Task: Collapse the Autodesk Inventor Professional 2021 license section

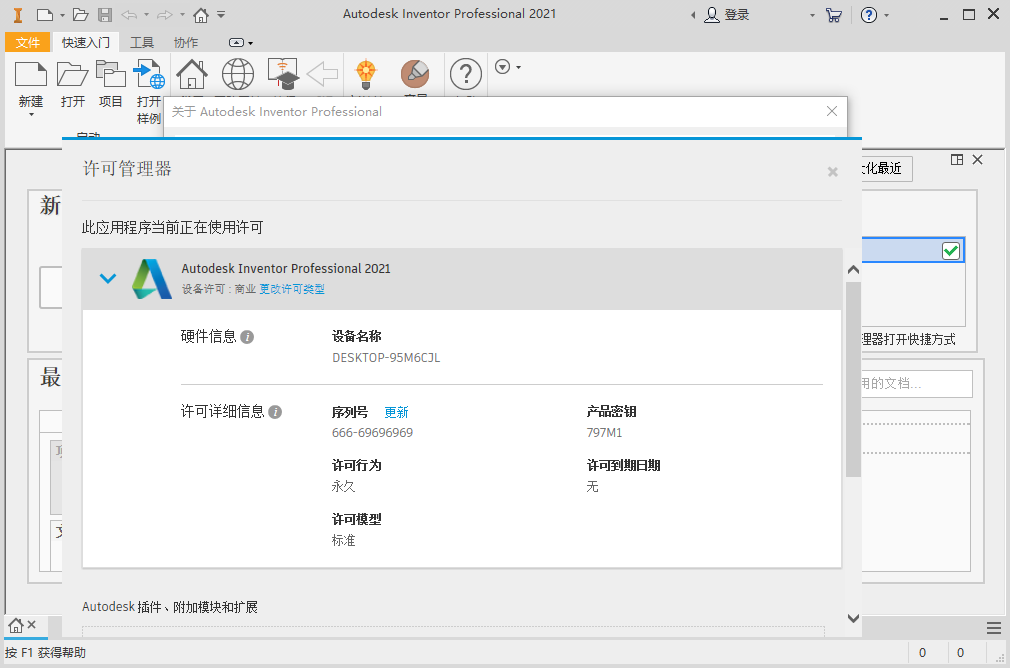Action: tap(108, 278)
